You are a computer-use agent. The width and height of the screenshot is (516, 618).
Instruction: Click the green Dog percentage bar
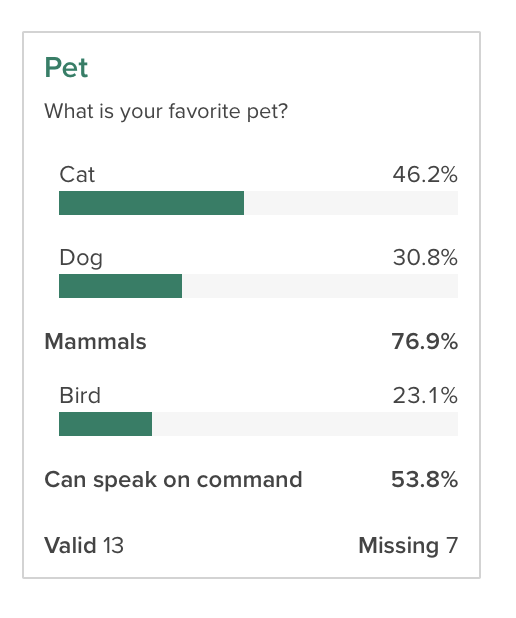click(x=120, y=286)
